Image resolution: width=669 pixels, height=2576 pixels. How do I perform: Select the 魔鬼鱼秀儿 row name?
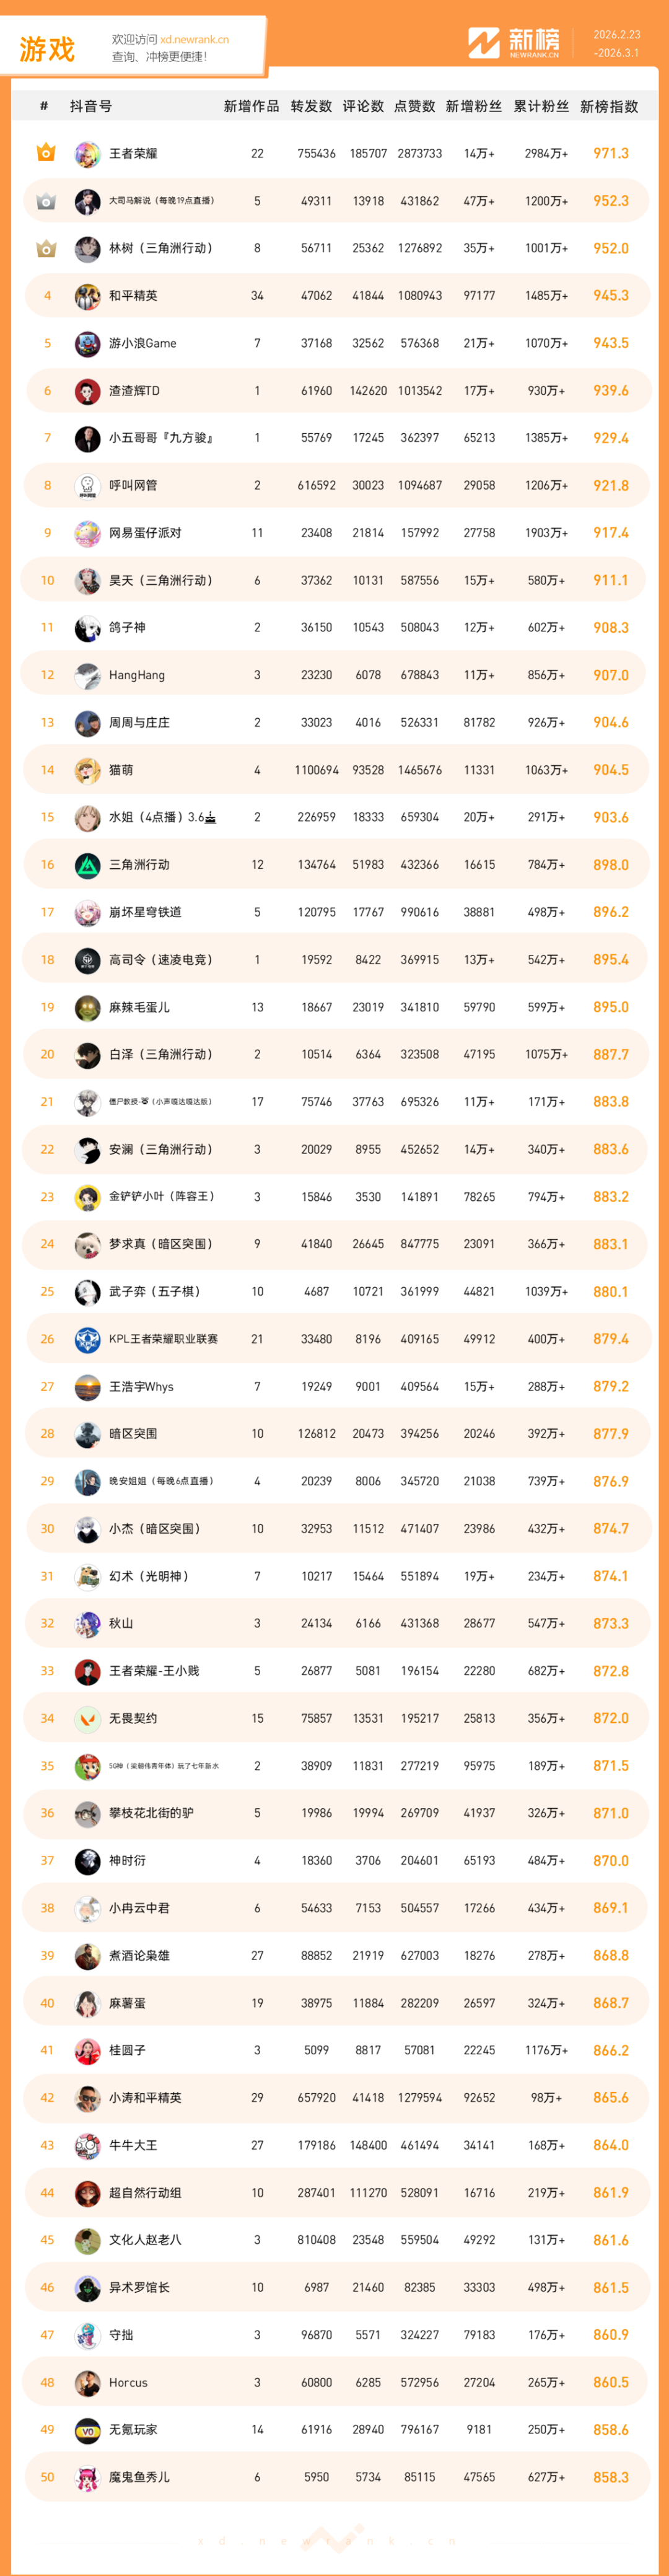(139, 2477)
